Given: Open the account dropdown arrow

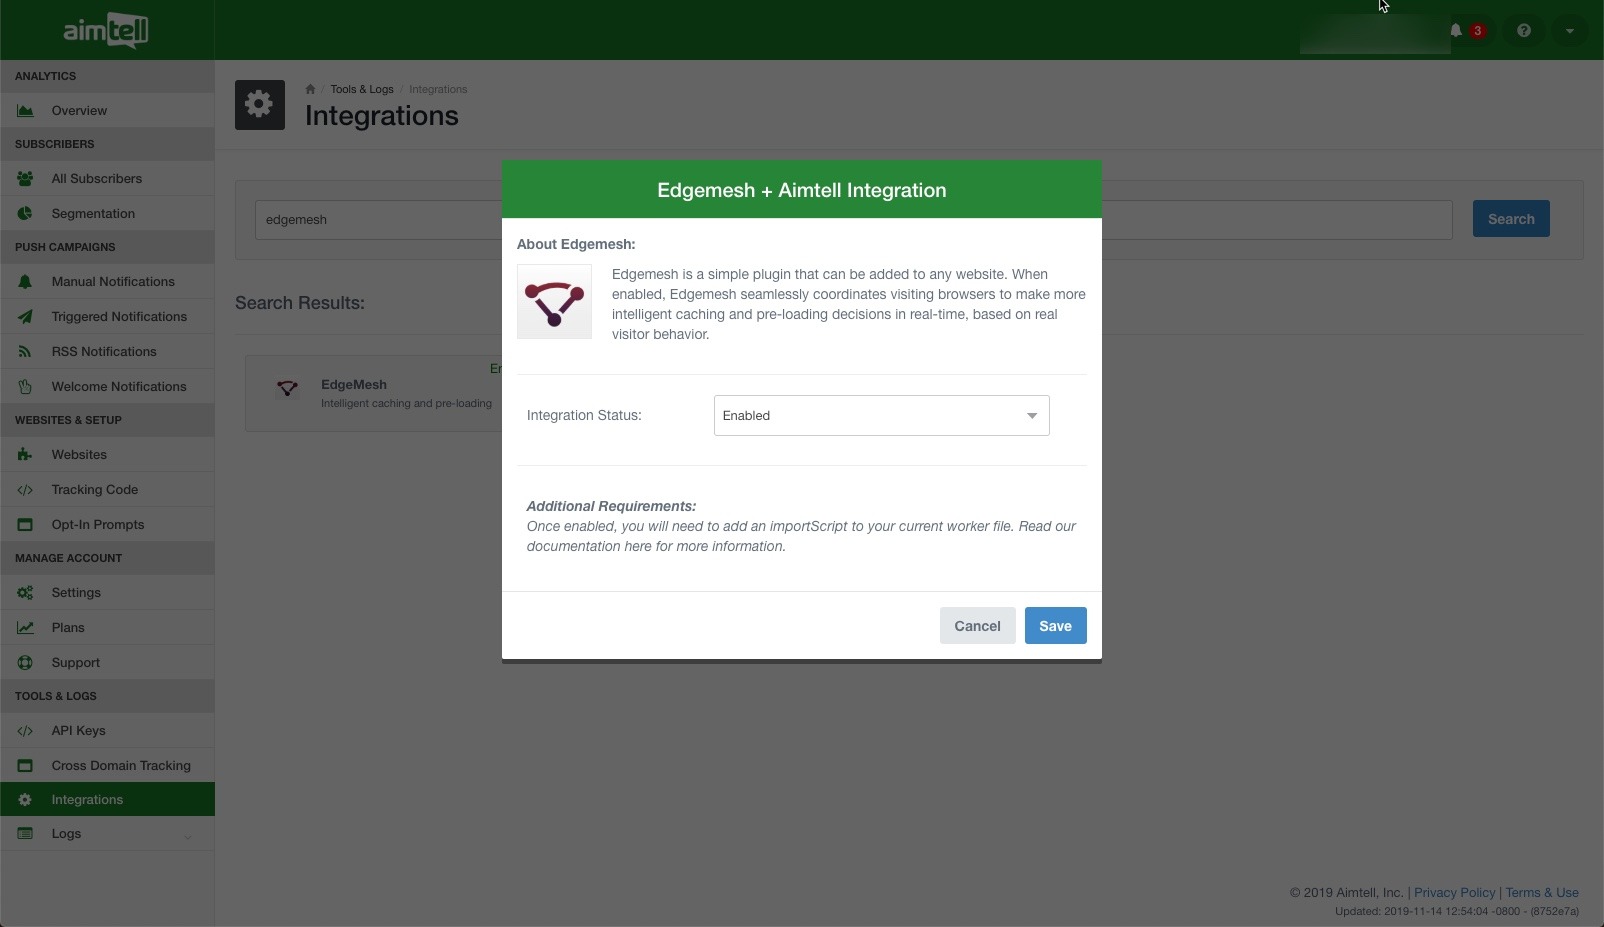Looking at the screenshot, I should [x=1569, y=31].
